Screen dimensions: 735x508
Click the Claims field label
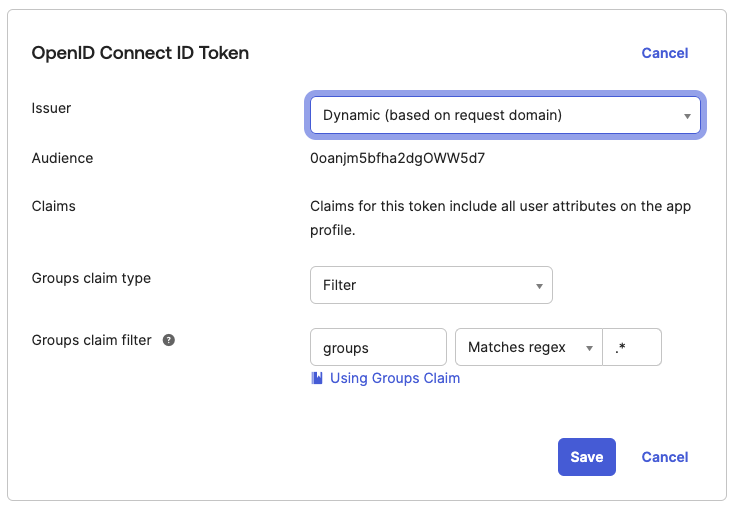[54, 206]
